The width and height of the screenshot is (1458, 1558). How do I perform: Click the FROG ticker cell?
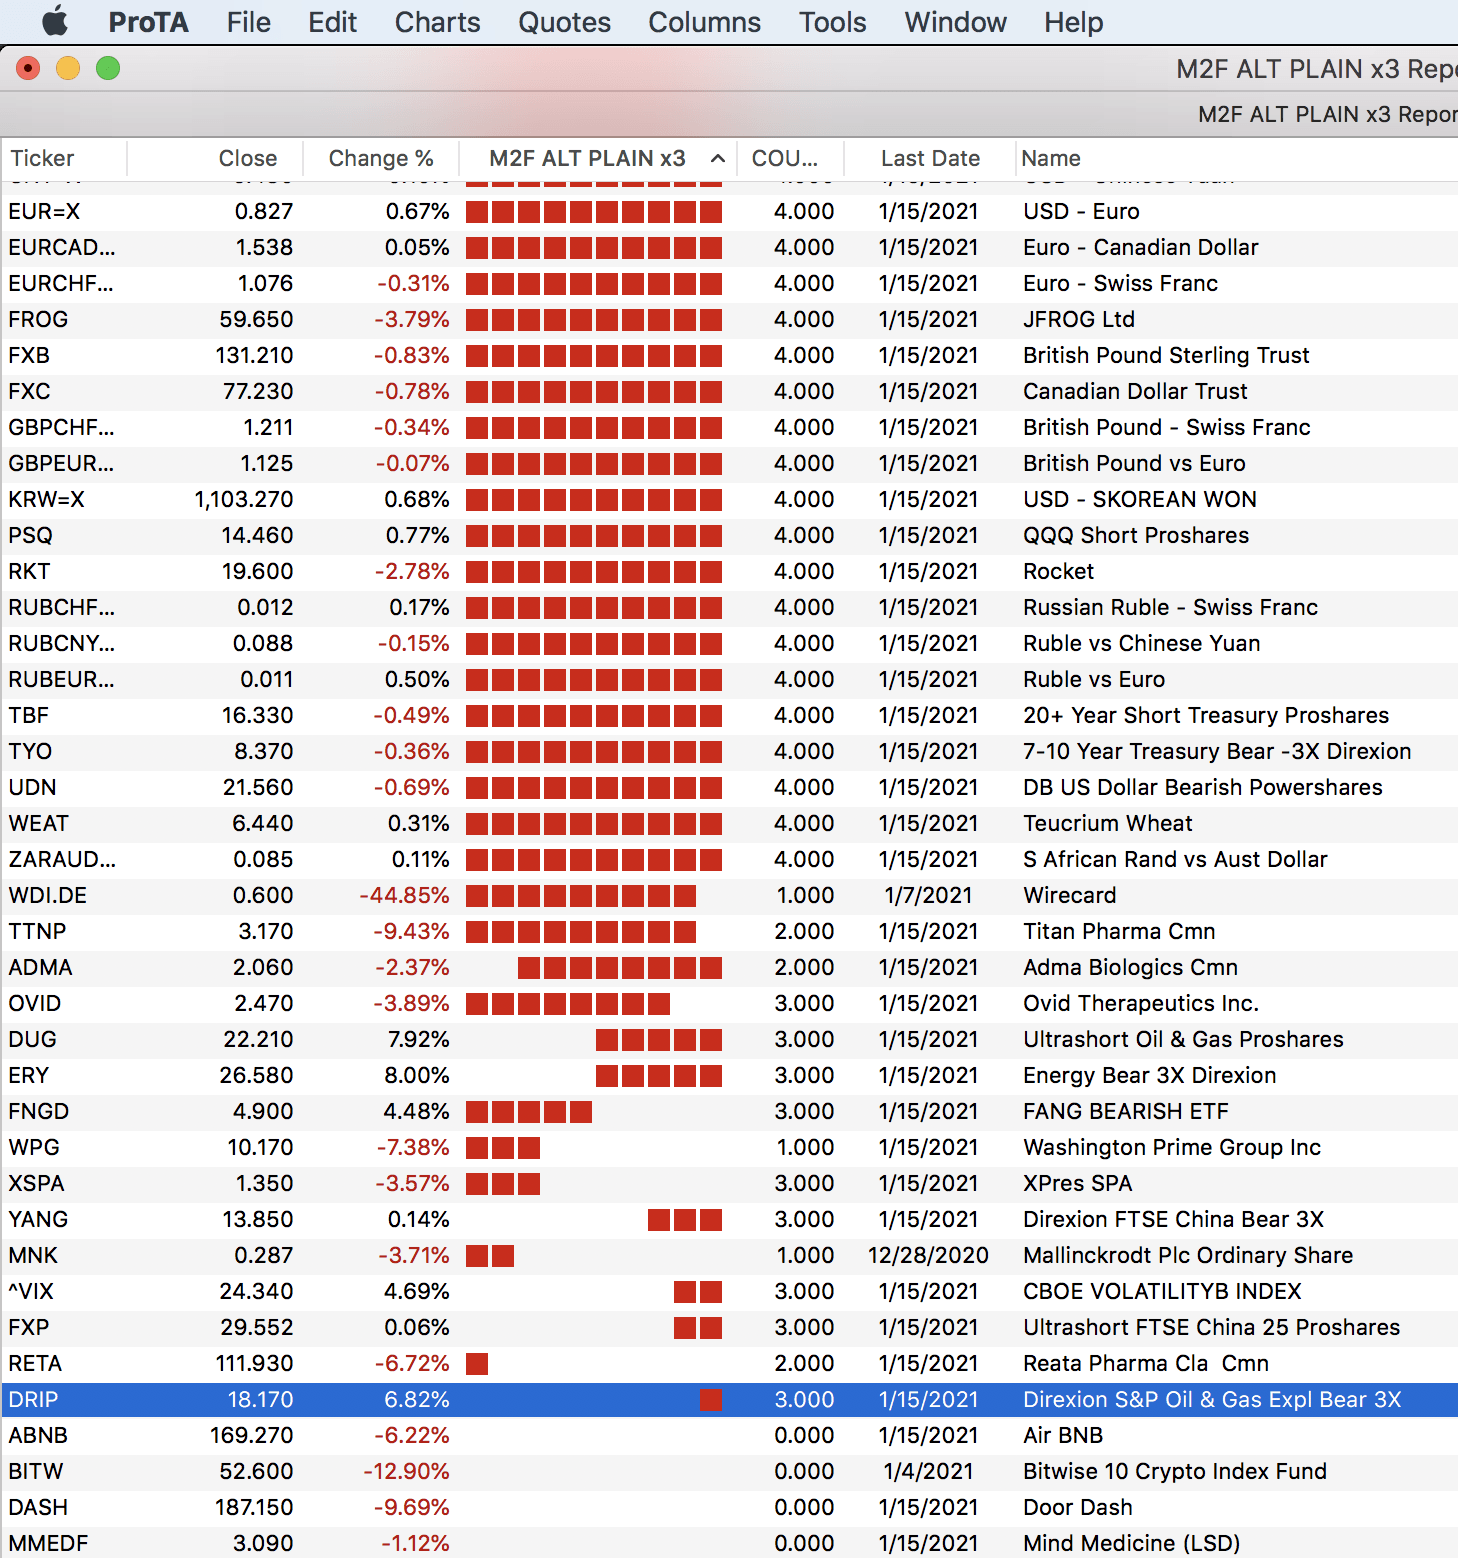[x=38, y=319]
